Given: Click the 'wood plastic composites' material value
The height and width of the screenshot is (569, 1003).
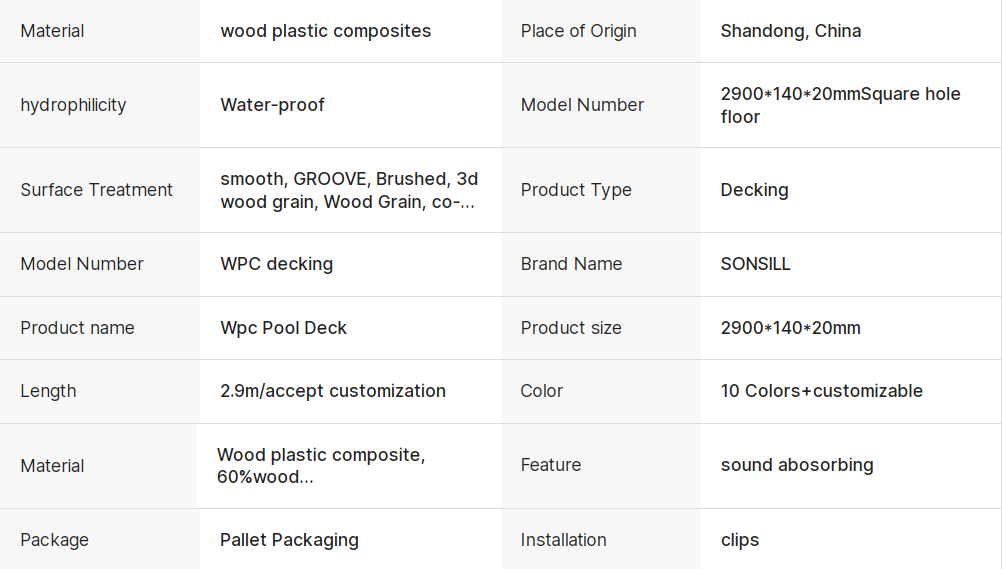Looking at the screenshot, I should tap(326, 31).
